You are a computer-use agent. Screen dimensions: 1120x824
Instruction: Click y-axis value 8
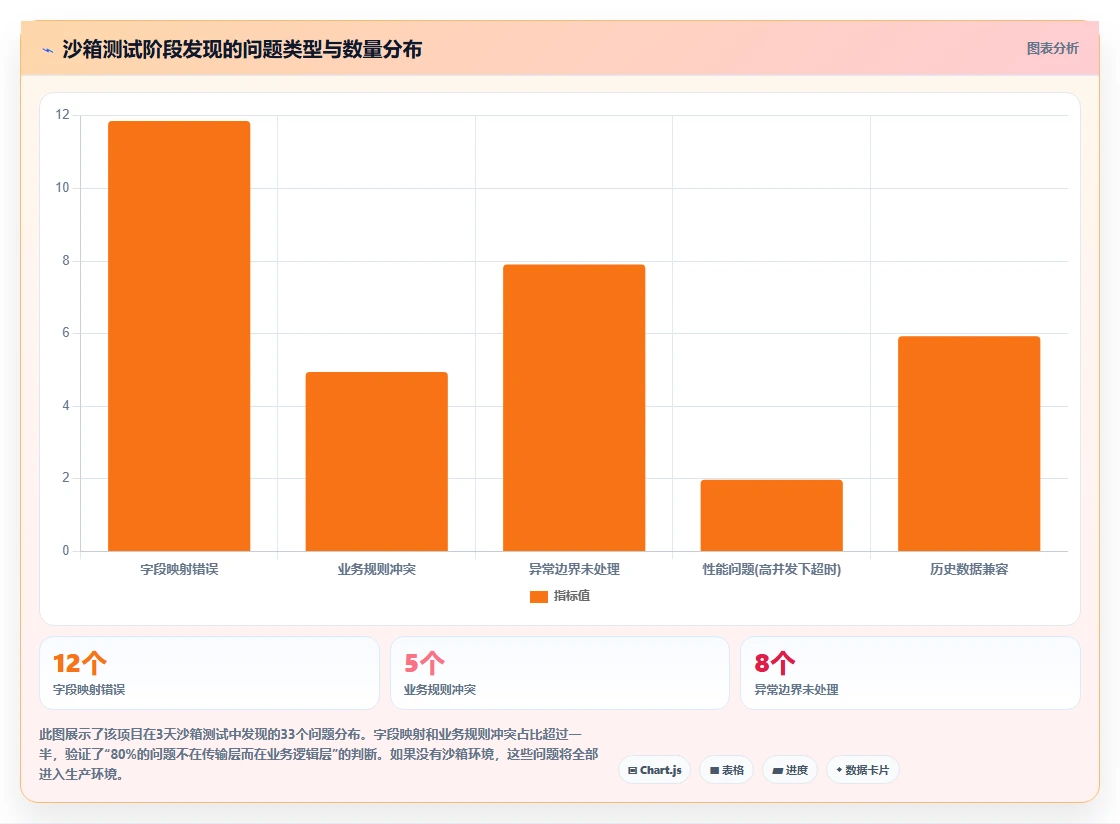tap(66, 261)
